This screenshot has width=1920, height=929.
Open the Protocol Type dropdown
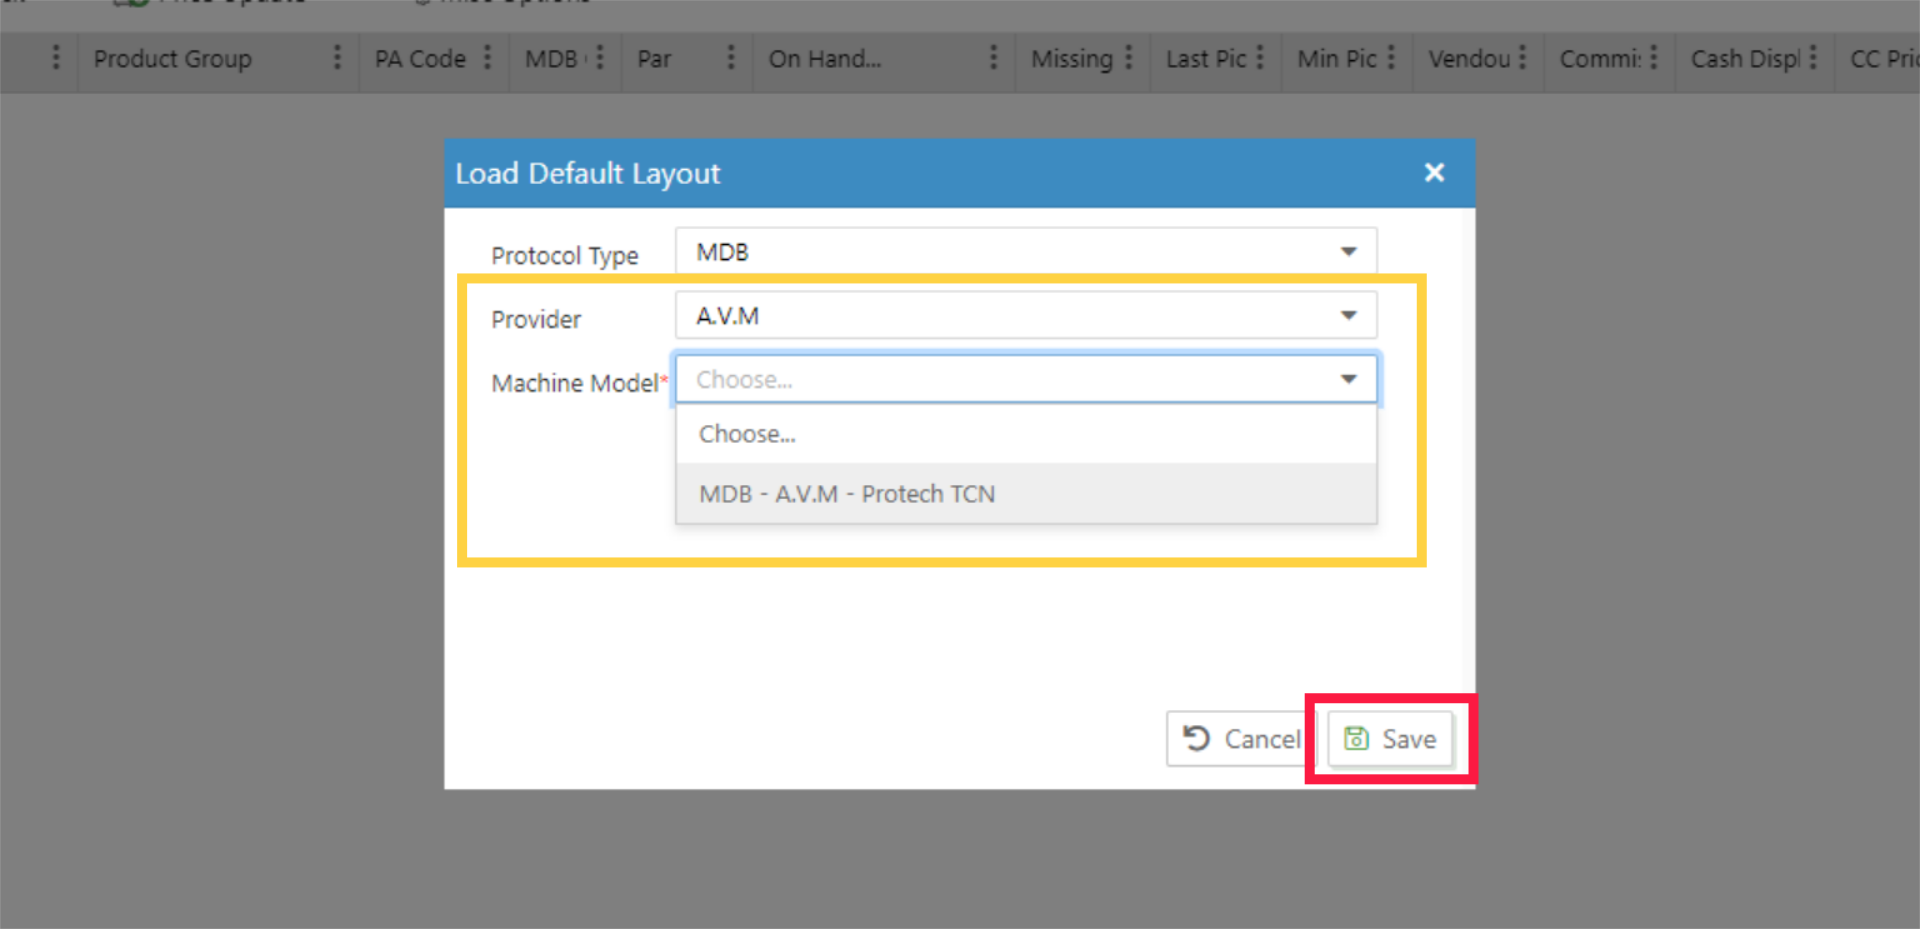pyautogui.click(x=1025, y=252)
